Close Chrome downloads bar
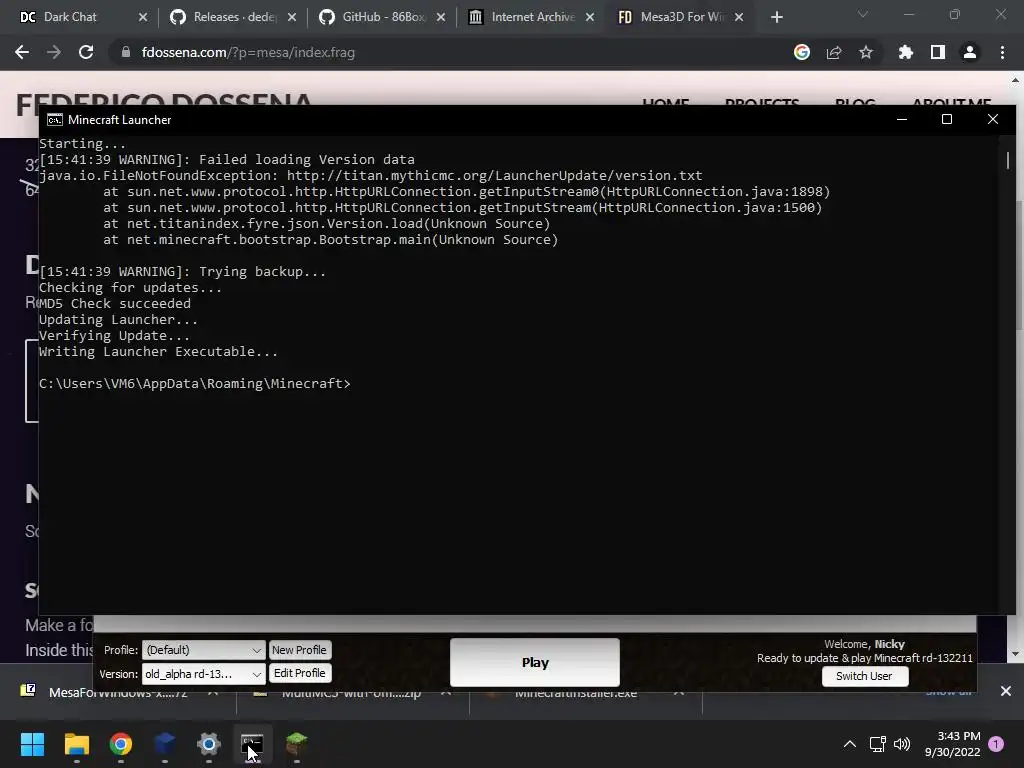Viewport: 1024px width, 768px height. tap(1006, 691)
